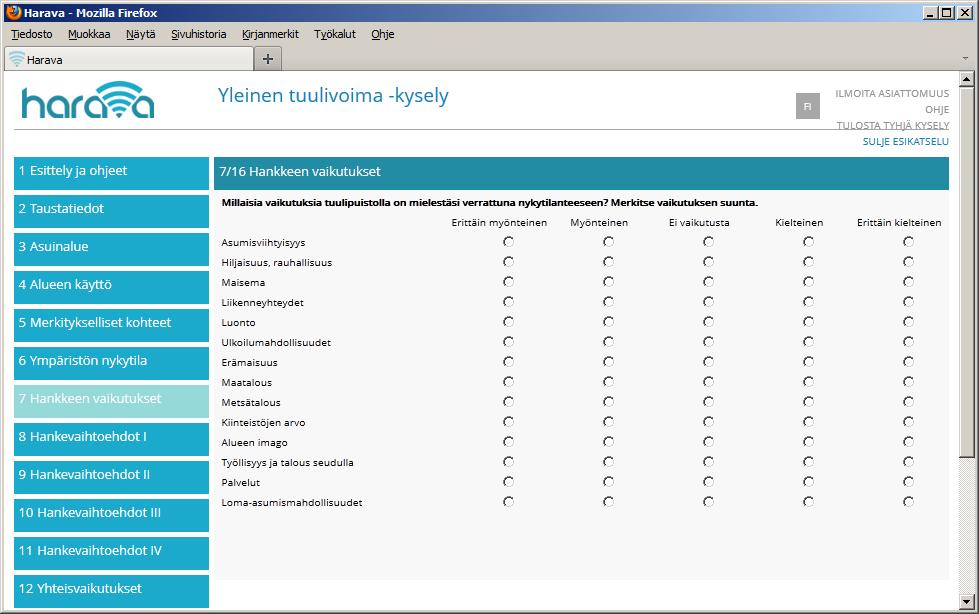Click the Yleinen tuulivoima -kysely title
The height and width of the screenshot is (614, 979).
tap(333, 96)
